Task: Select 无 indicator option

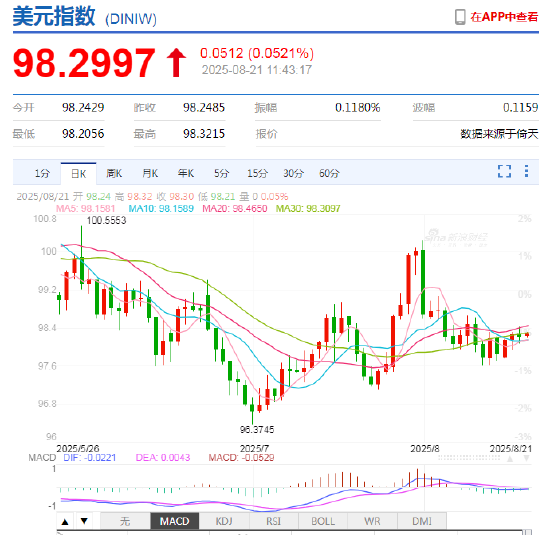Action: tap(125, 521)
